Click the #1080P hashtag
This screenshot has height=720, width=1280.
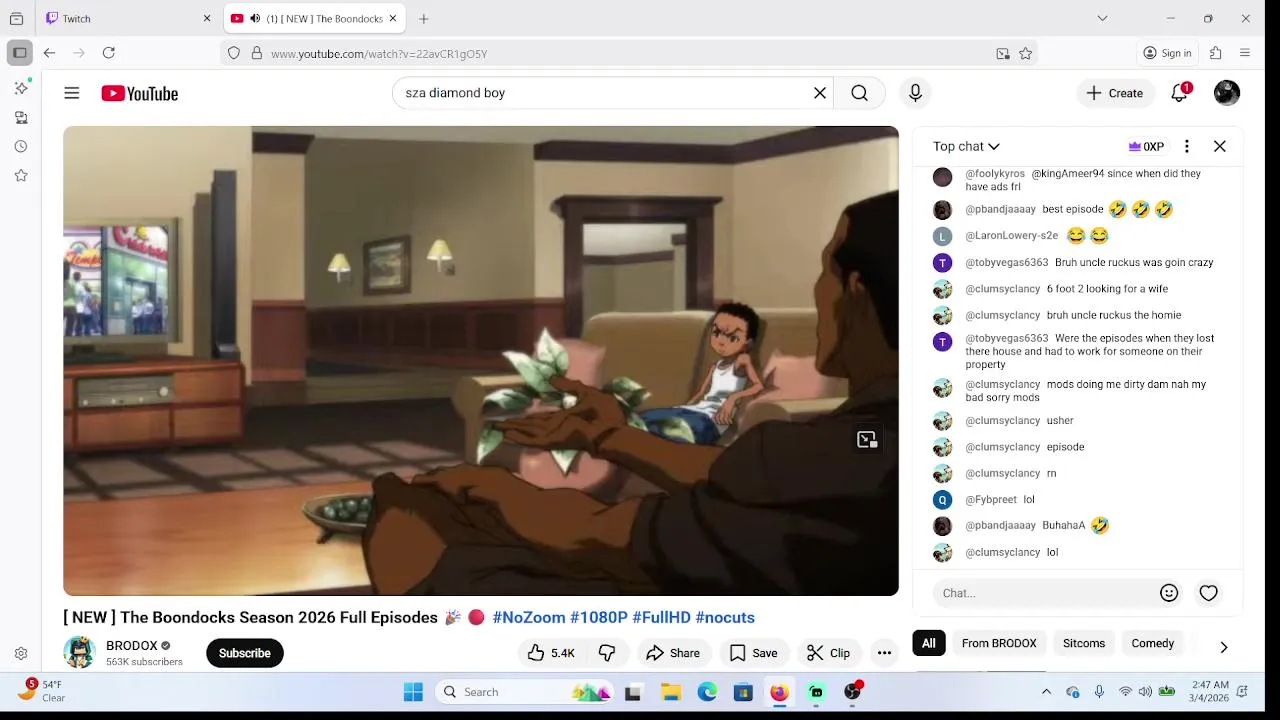click(599, 617)
